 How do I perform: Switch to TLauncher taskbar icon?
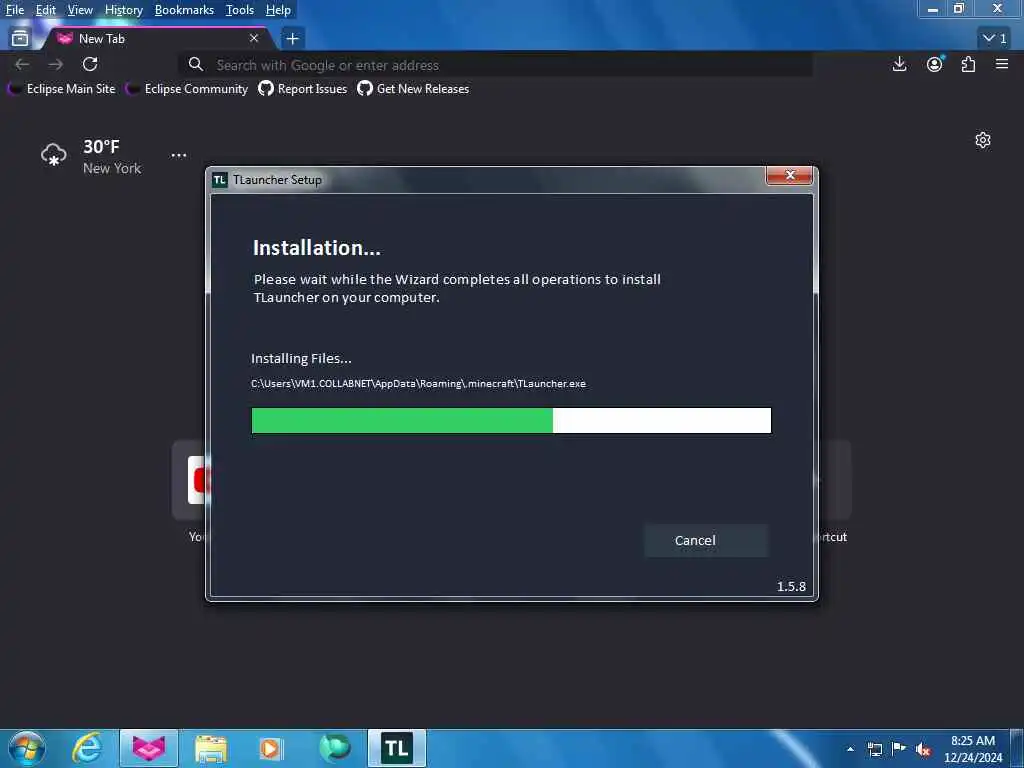pos(397,748)
